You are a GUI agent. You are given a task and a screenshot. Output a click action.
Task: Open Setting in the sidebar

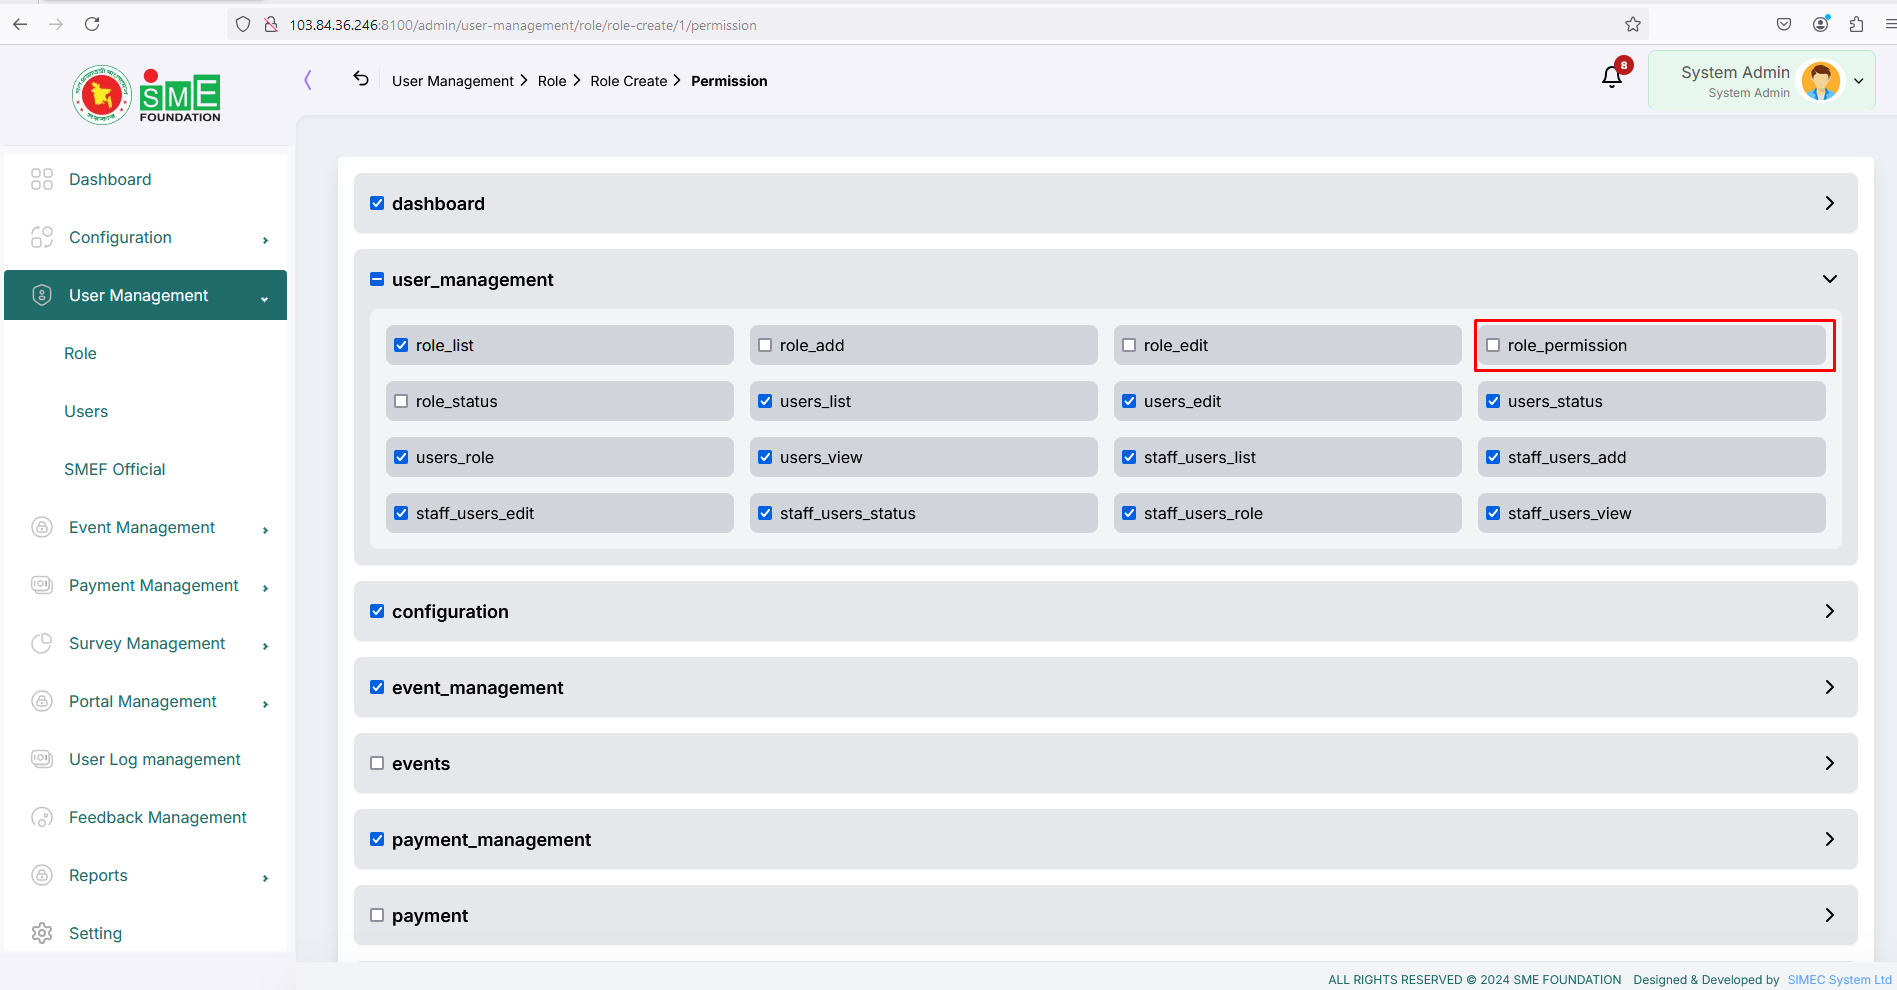[x=95, y=933]
